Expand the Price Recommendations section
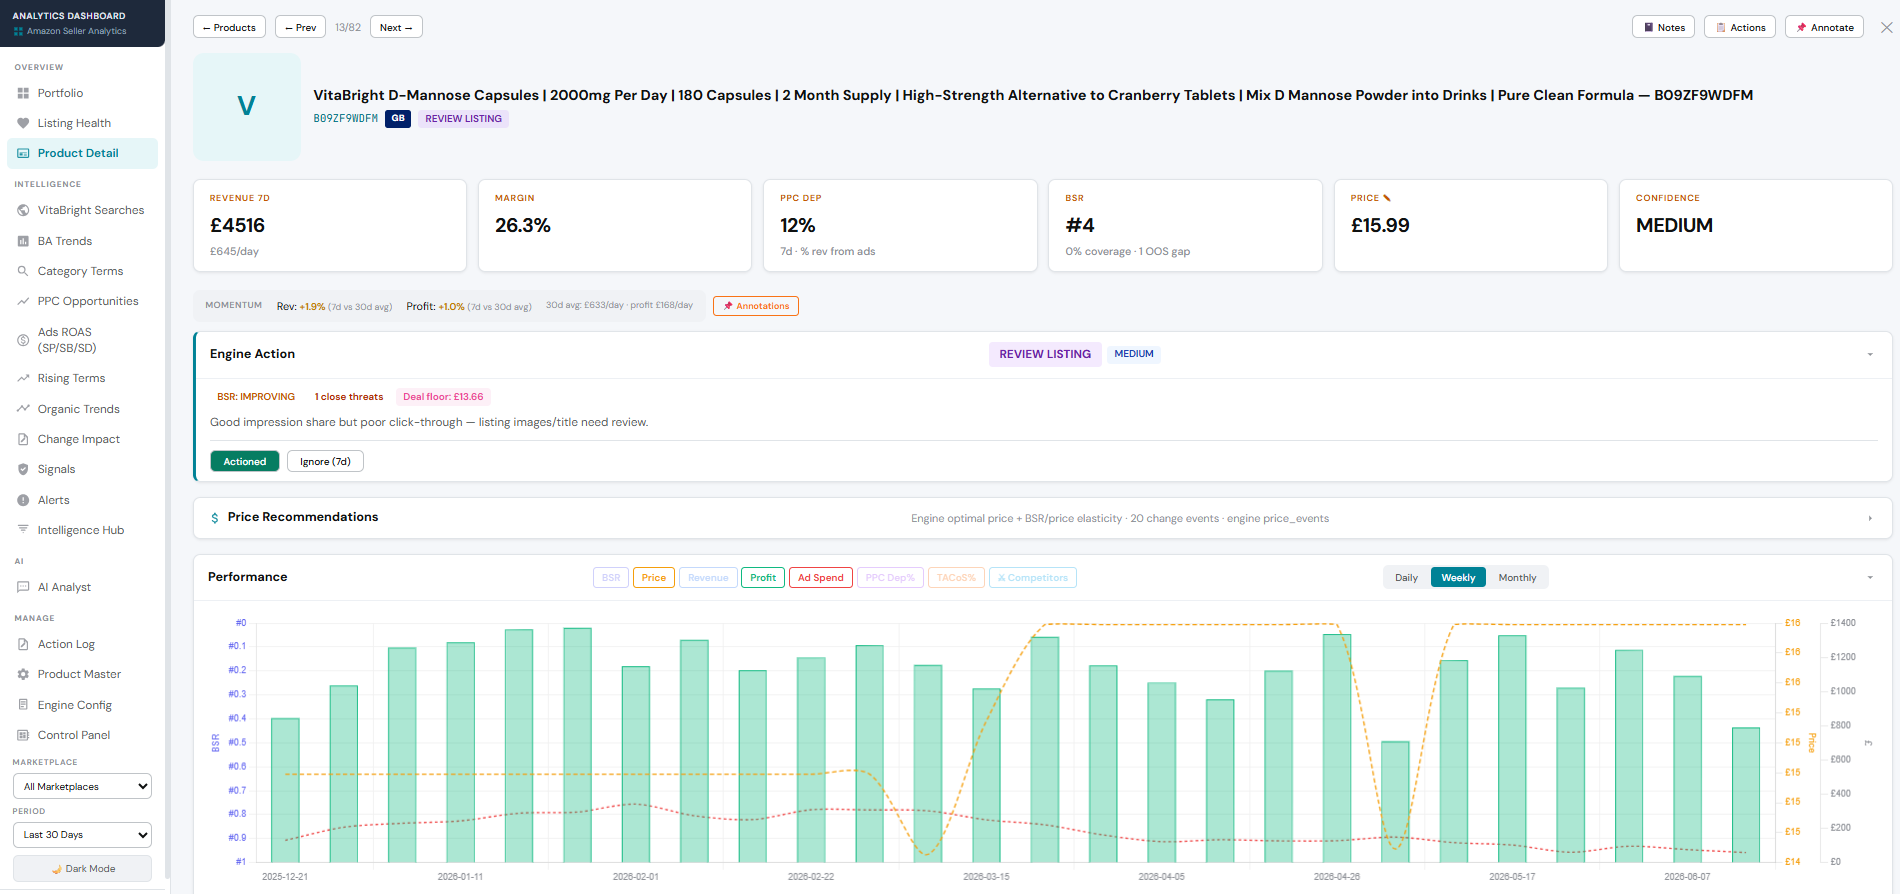This screenshot has height=894, width=1900. tap(1870, 518)
